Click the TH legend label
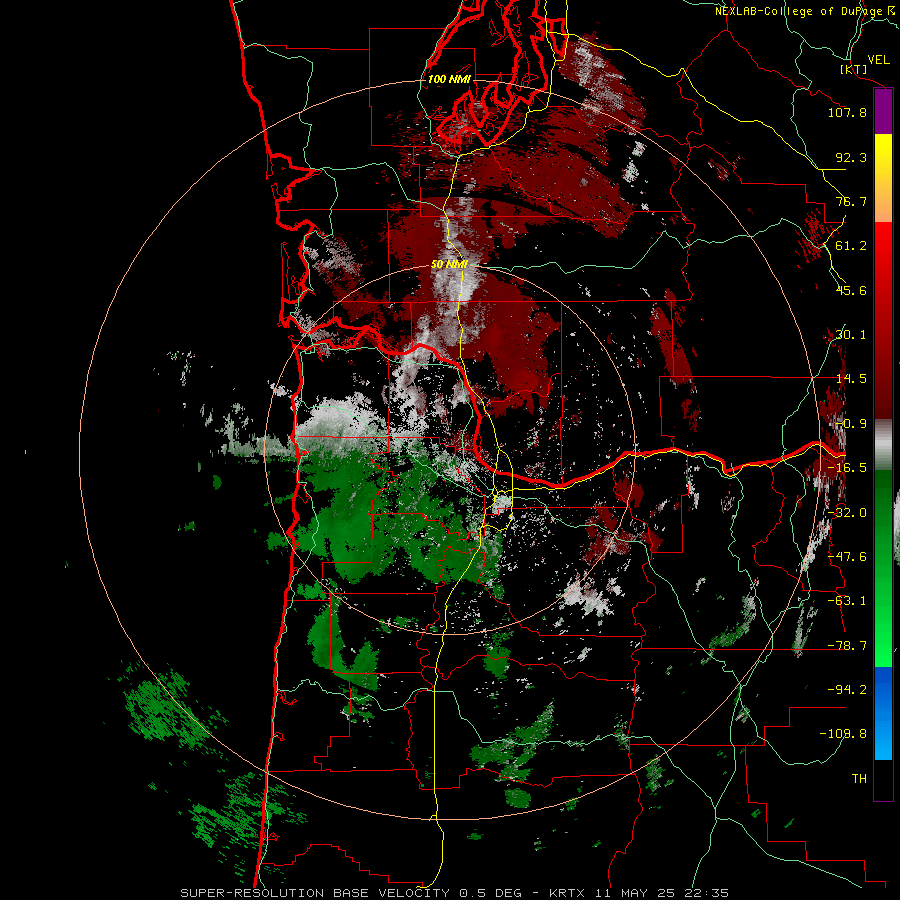Screen dimensions: 900x900 tap(859, 779)
